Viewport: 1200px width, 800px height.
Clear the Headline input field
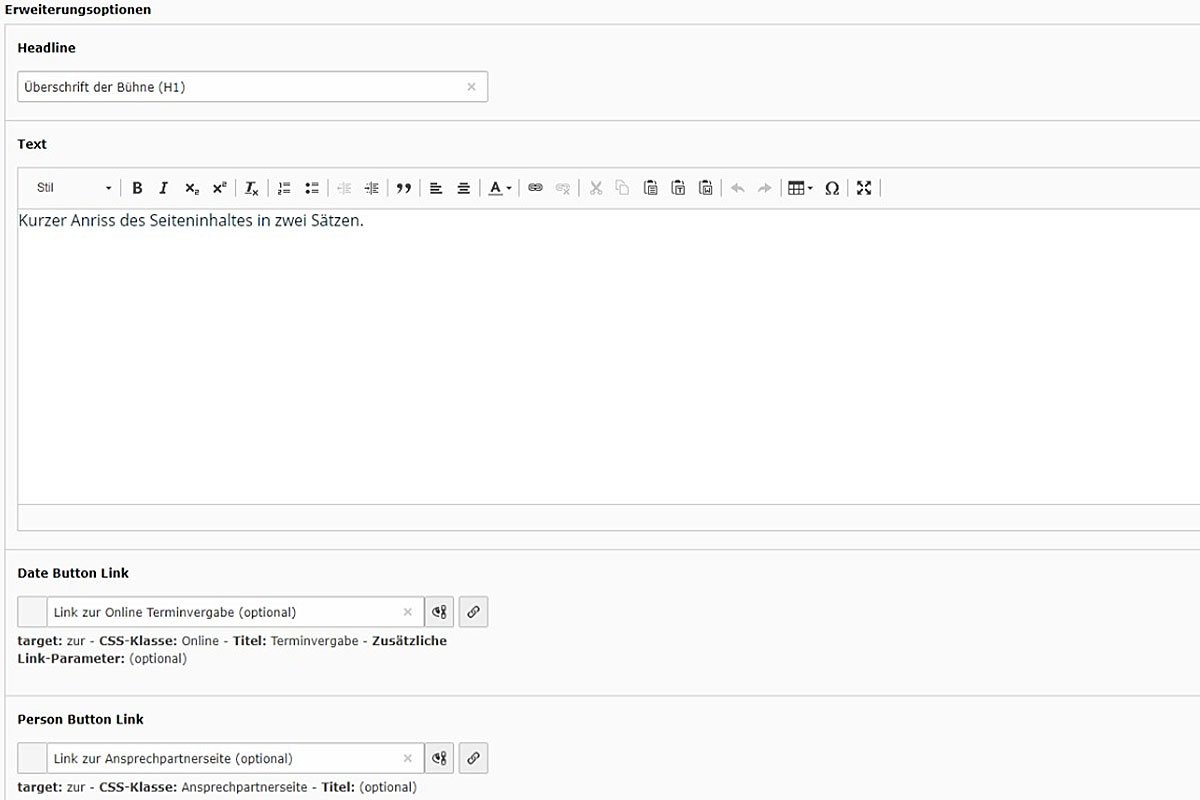pos(471,87)
